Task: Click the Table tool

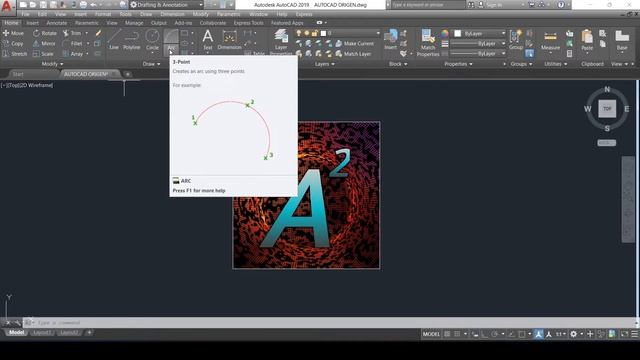Action: (x=255, y=54)
